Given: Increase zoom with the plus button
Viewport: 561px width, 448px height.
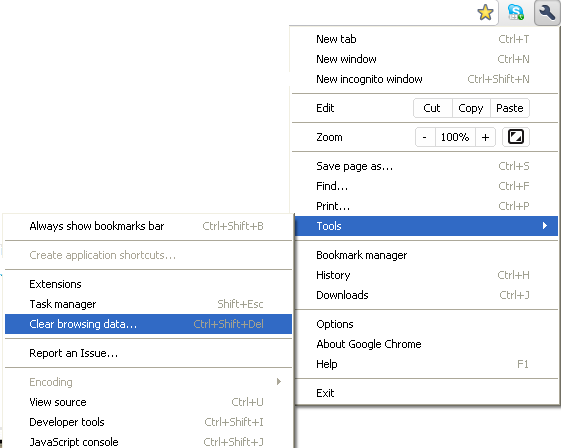Looking at the screenshot, I should [485, 137].
